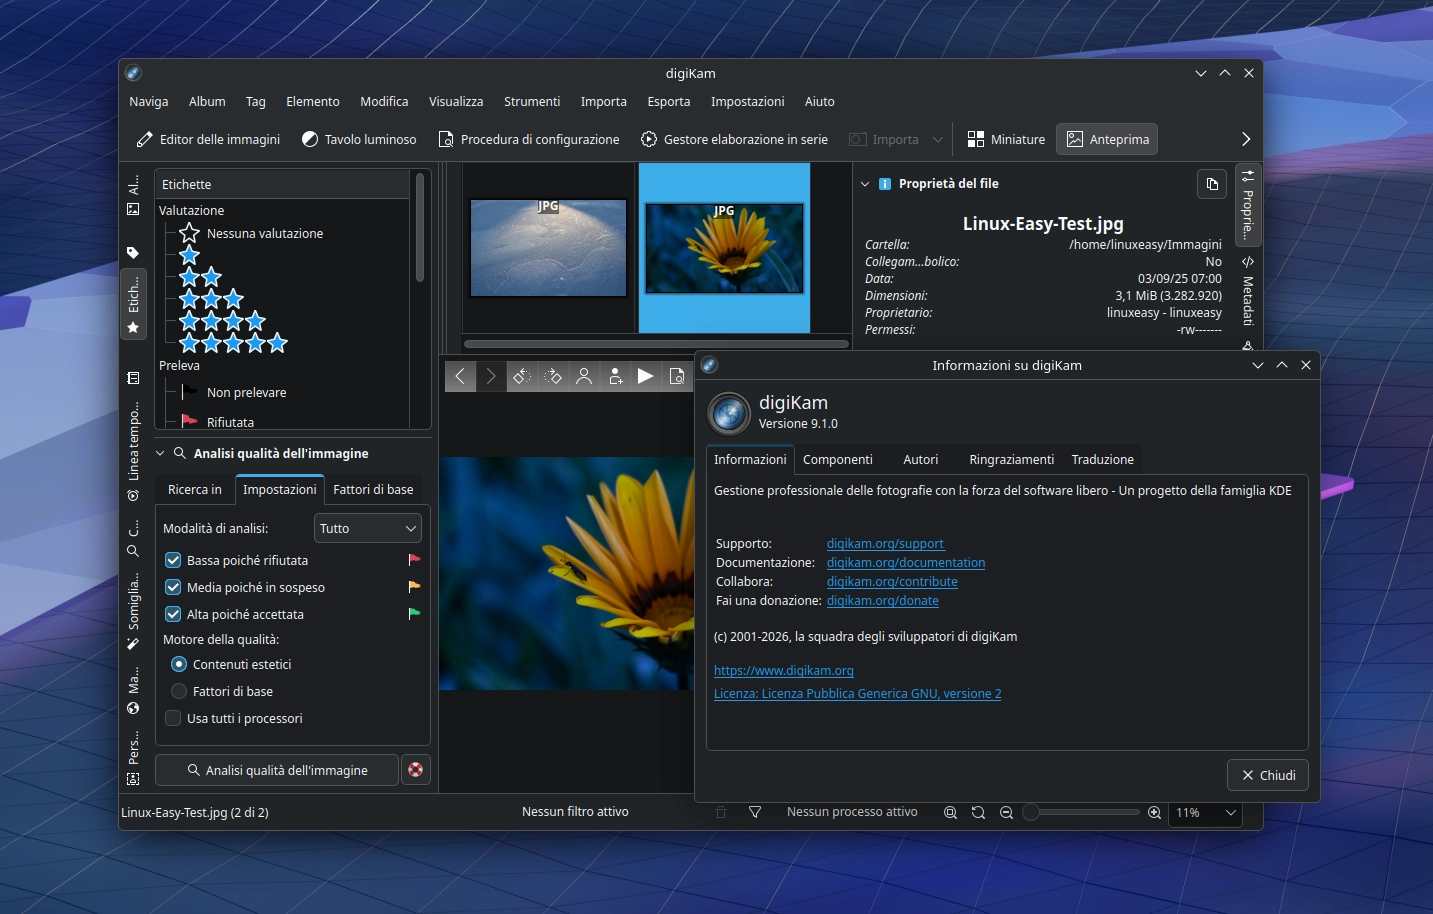This screenshot has height=914, width=1433.
Task: Copy file properties with clipboard button
Action: coord(1211,184)
